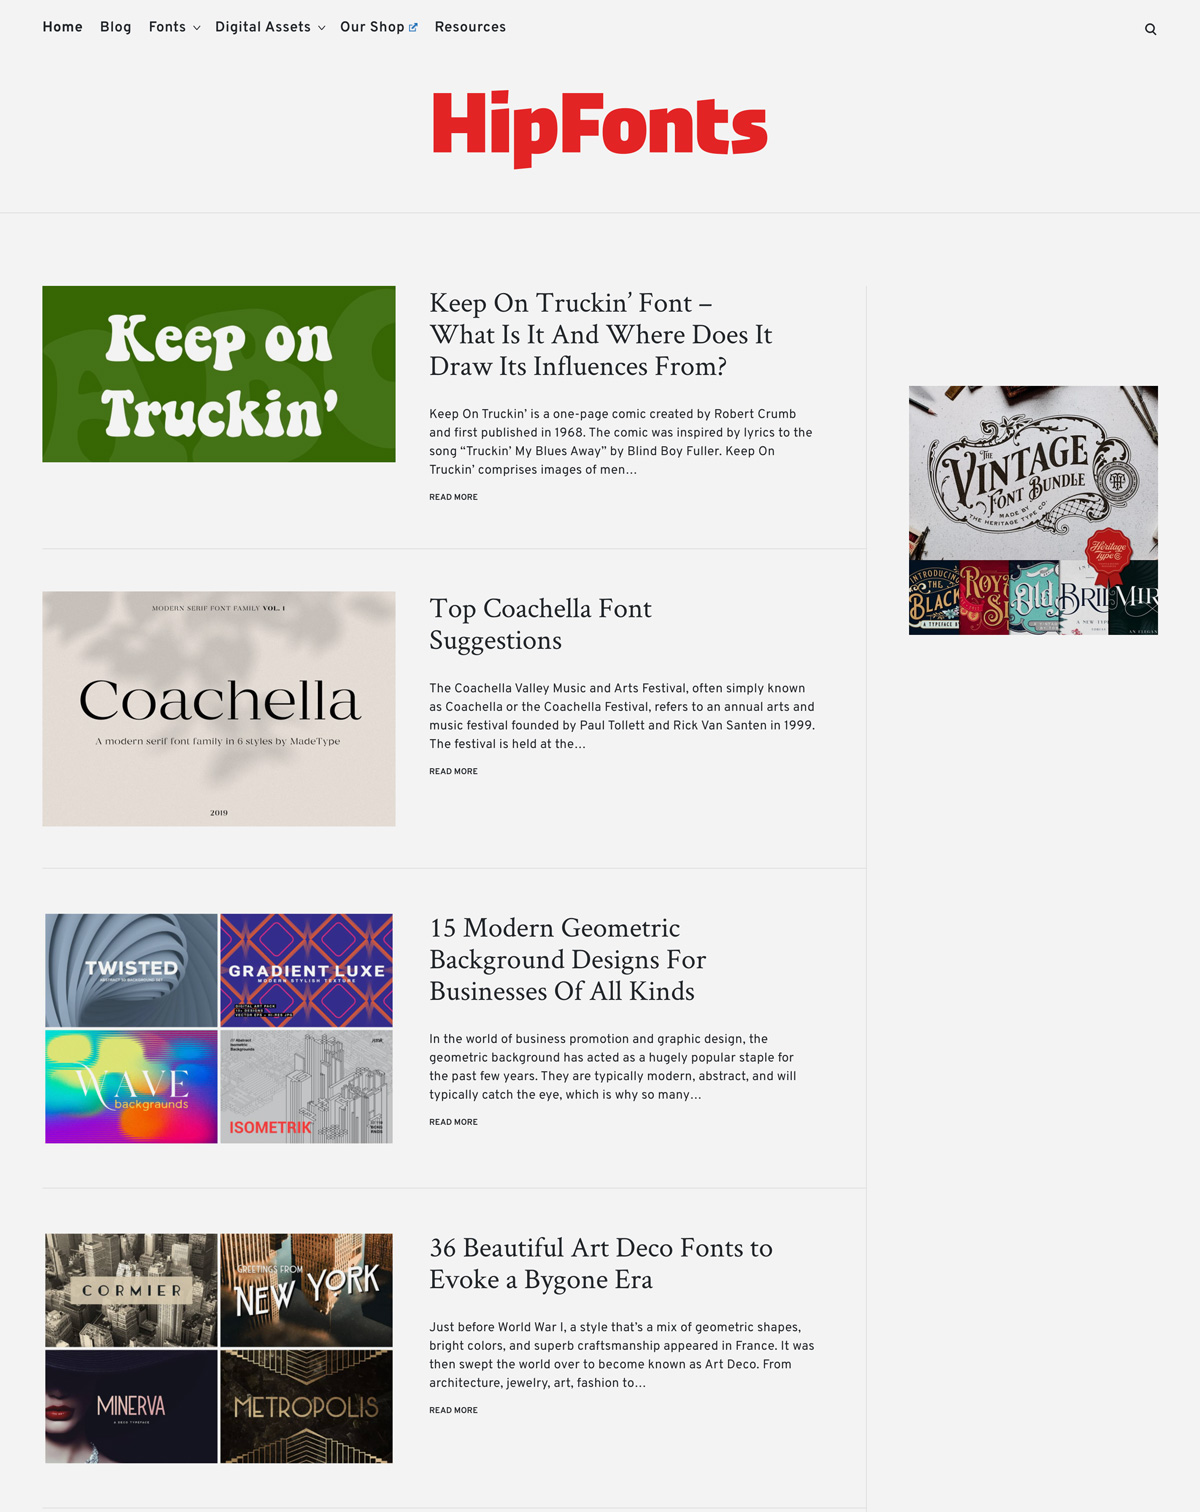Screen dimensions: 1200x1512
Task: Click the Vintage Font Bundle sidebar banner
Action: click(1033, 510)
